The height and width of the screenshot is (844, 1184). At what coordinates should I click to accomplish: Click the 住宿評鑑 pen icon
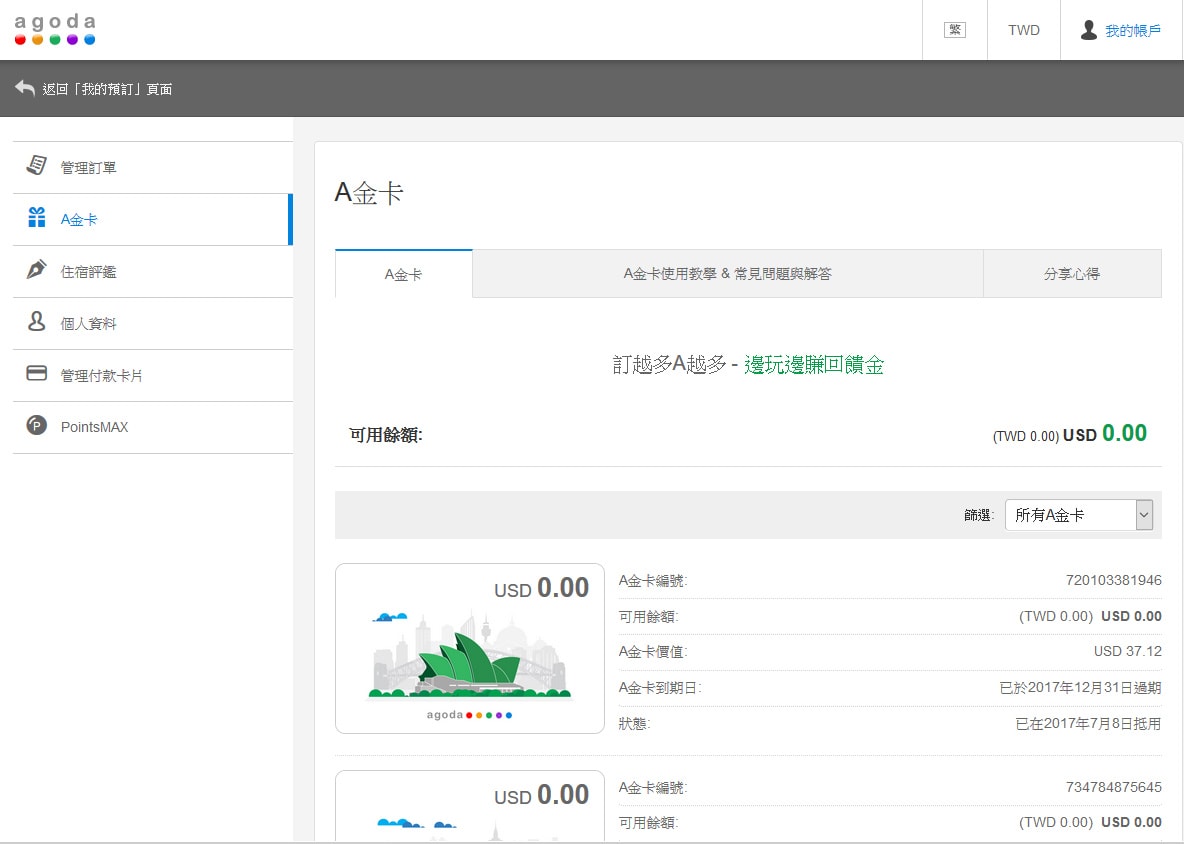tap(36, 270)
